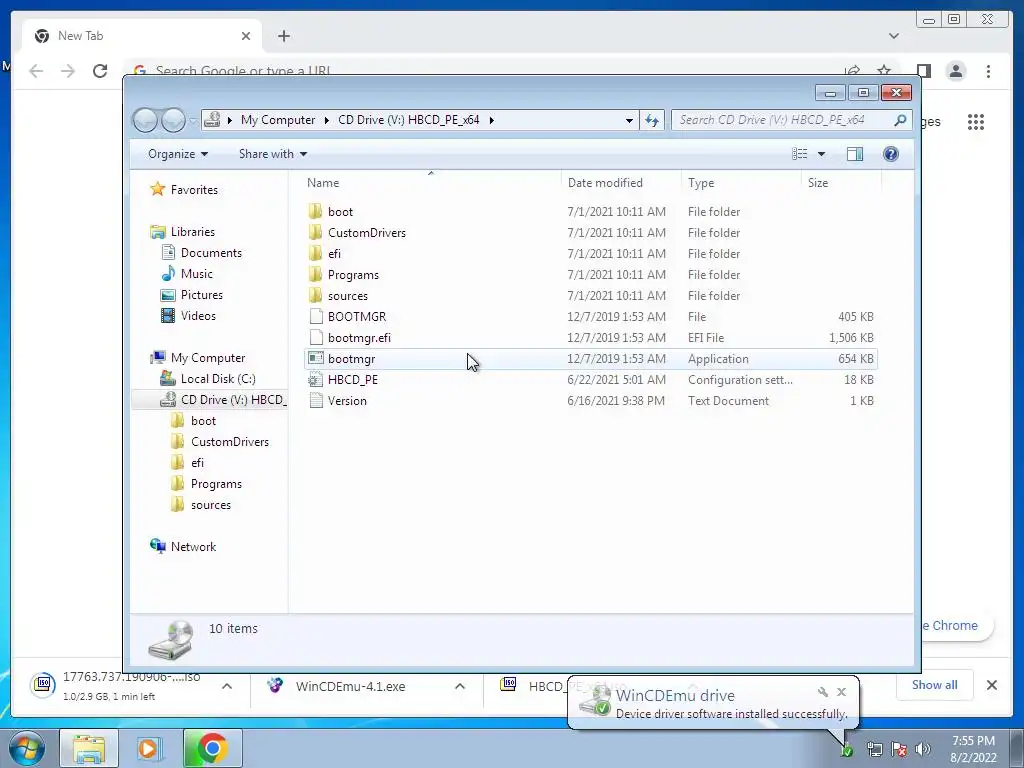Screen dimensions: 1024x768
Task: Select the Version text document
Action: click(347, 401)
